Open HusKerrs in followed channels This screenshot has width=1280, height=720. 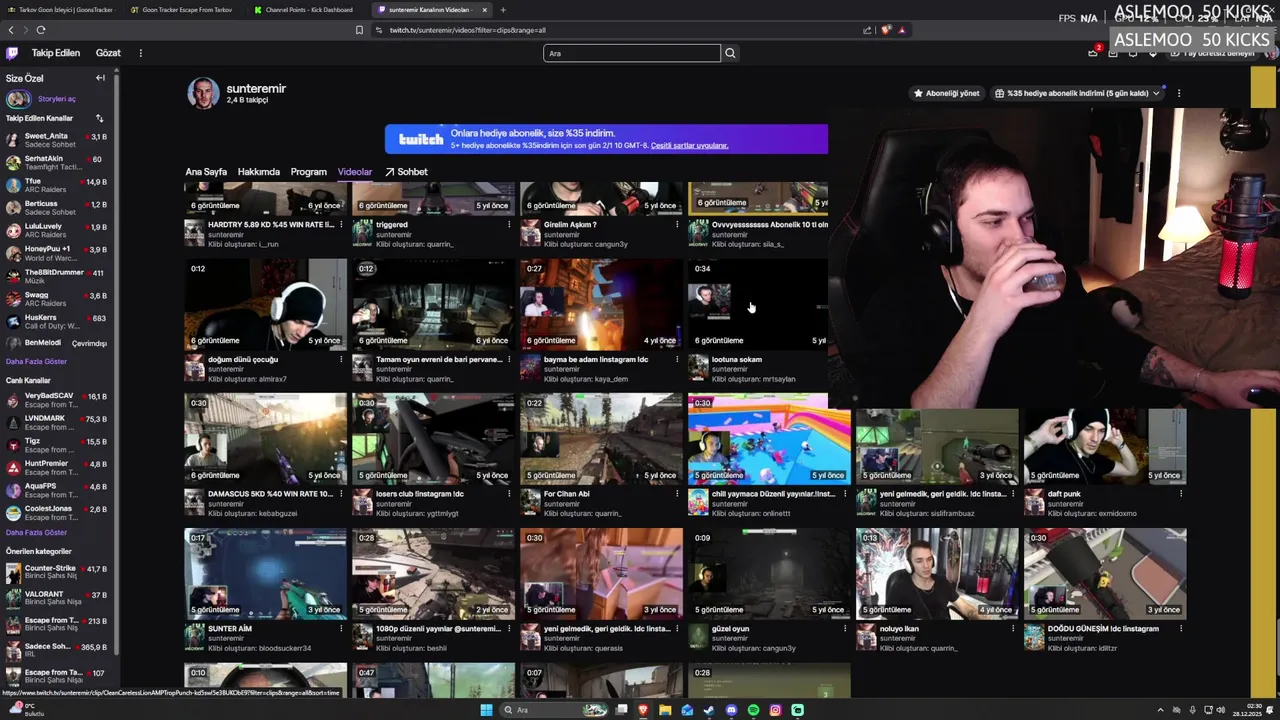tap(56, 321)
